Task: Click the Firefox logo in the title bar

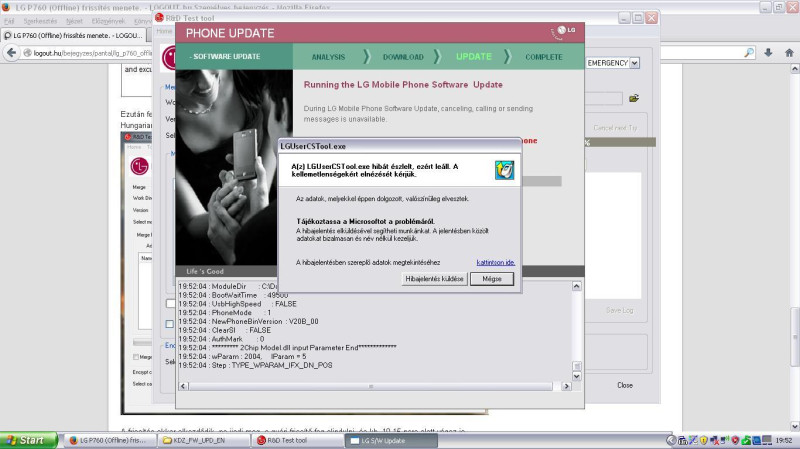Action: [x=6, y=7]
